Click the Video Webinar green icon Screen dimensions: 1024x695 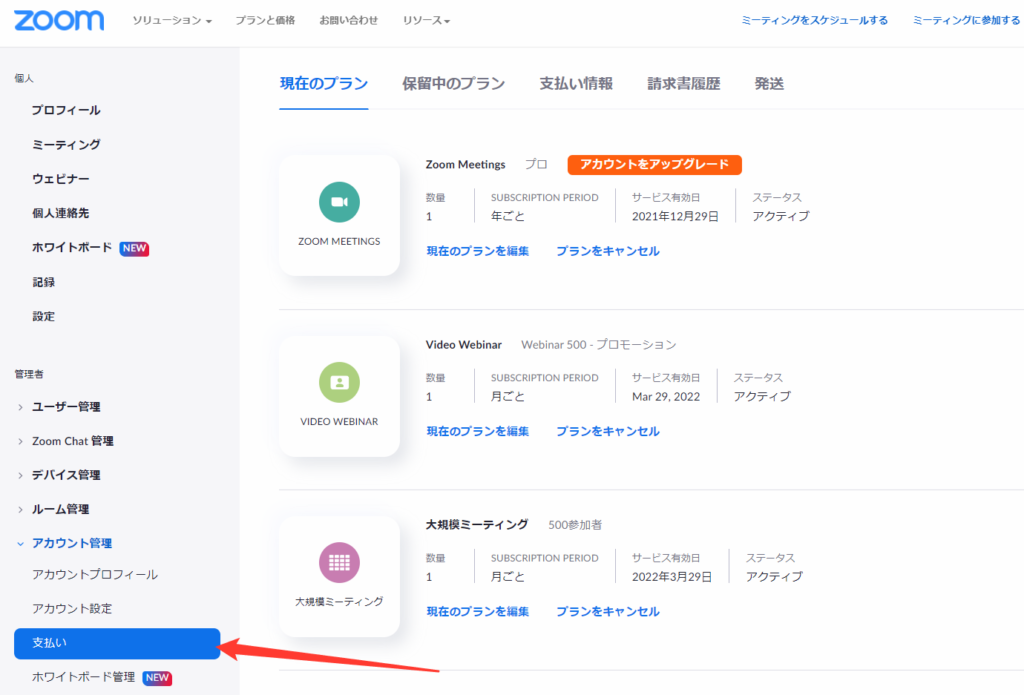(x=339, y=382)
